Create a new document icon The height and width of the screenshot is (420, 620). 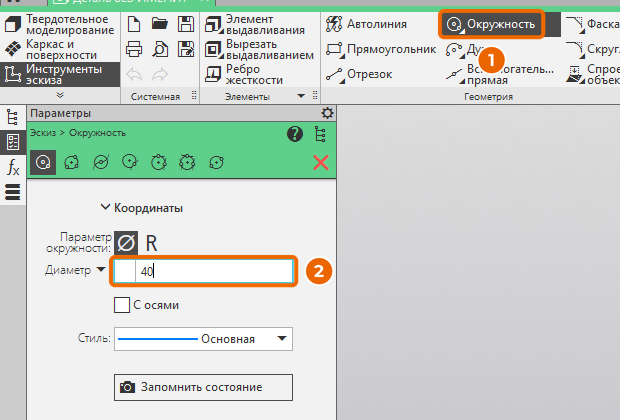click(134, 25)
